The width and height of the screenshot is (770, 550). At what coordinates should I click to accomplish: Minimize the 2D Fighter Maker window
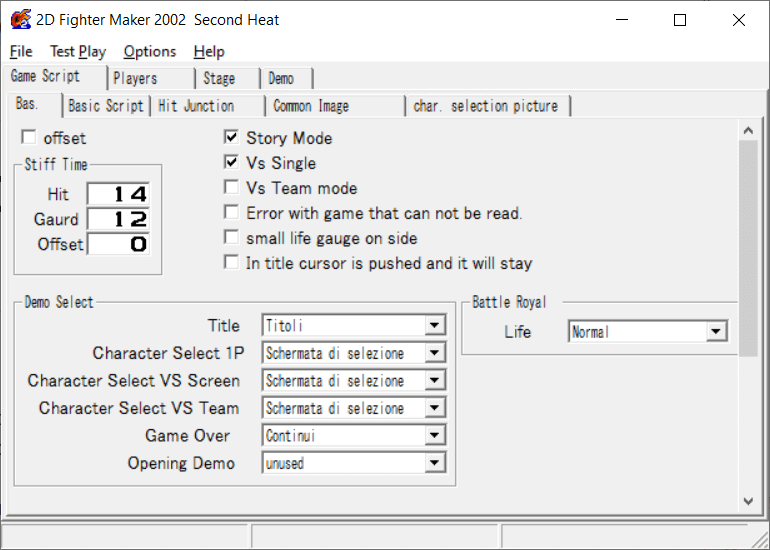click(622, 20)
